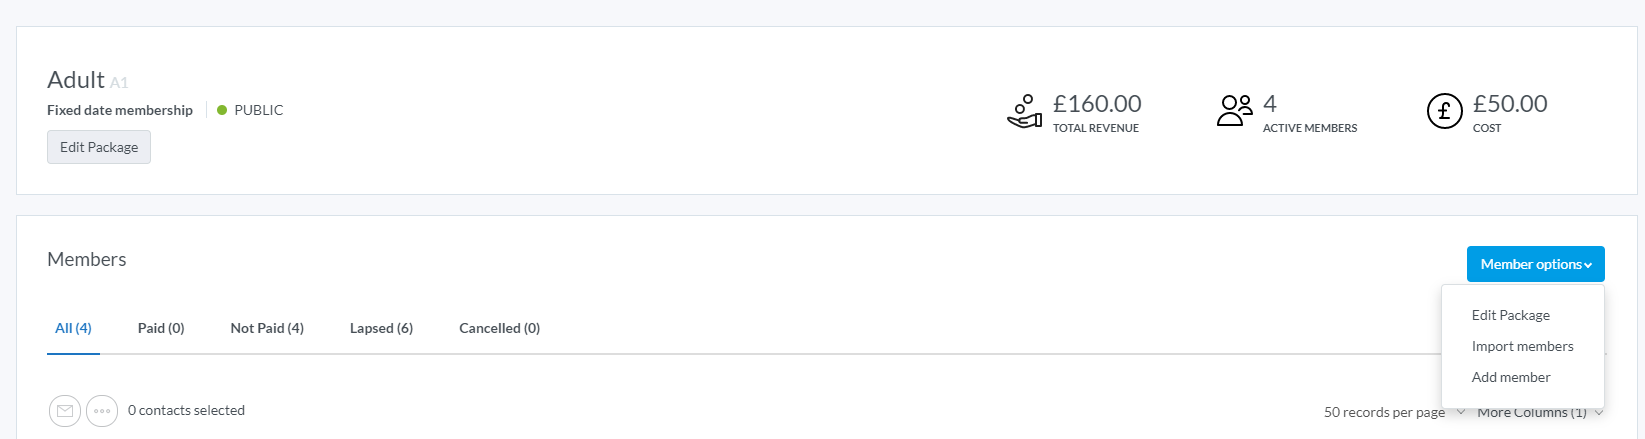Click the email envelope icon for selected contacts
Image resolution: width=1645 pixels, height=439 pixels.
65,411
